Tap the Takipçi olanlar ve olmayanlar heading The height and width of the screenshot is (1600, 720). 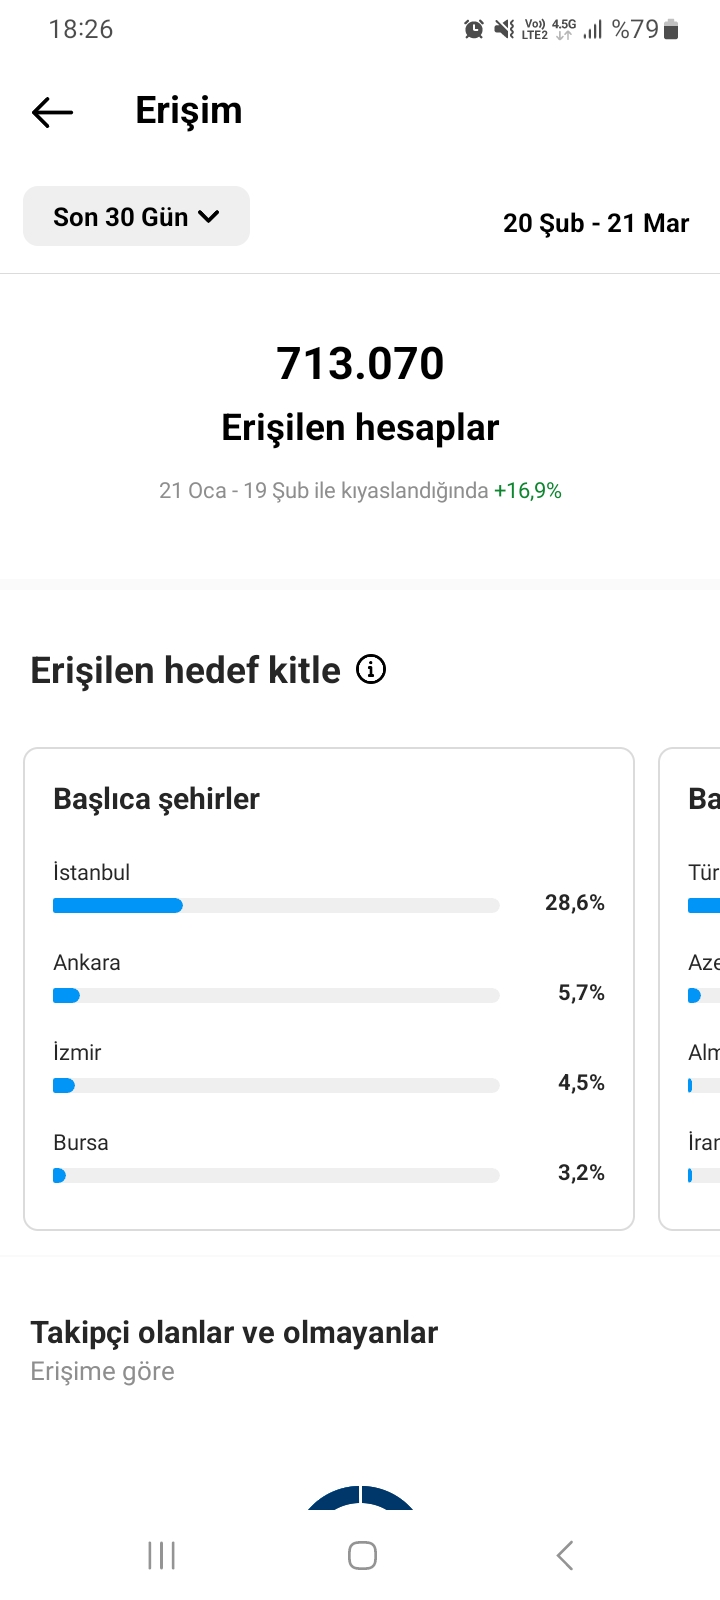[234, 1332]
